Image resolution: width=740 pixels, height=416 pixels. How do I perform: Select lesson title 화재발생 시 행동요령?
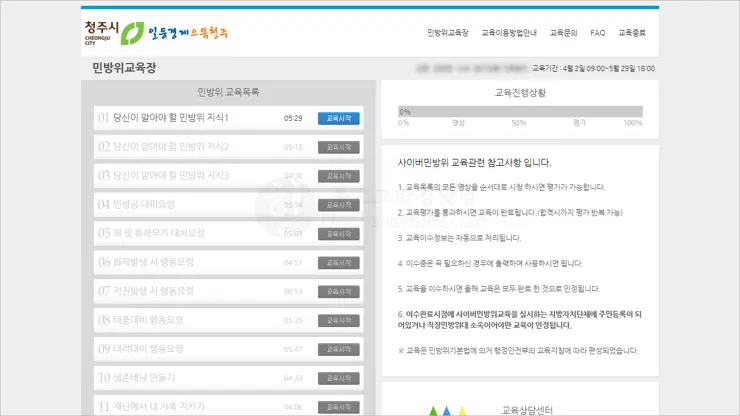pyautogui.click(x=153, y=262)
